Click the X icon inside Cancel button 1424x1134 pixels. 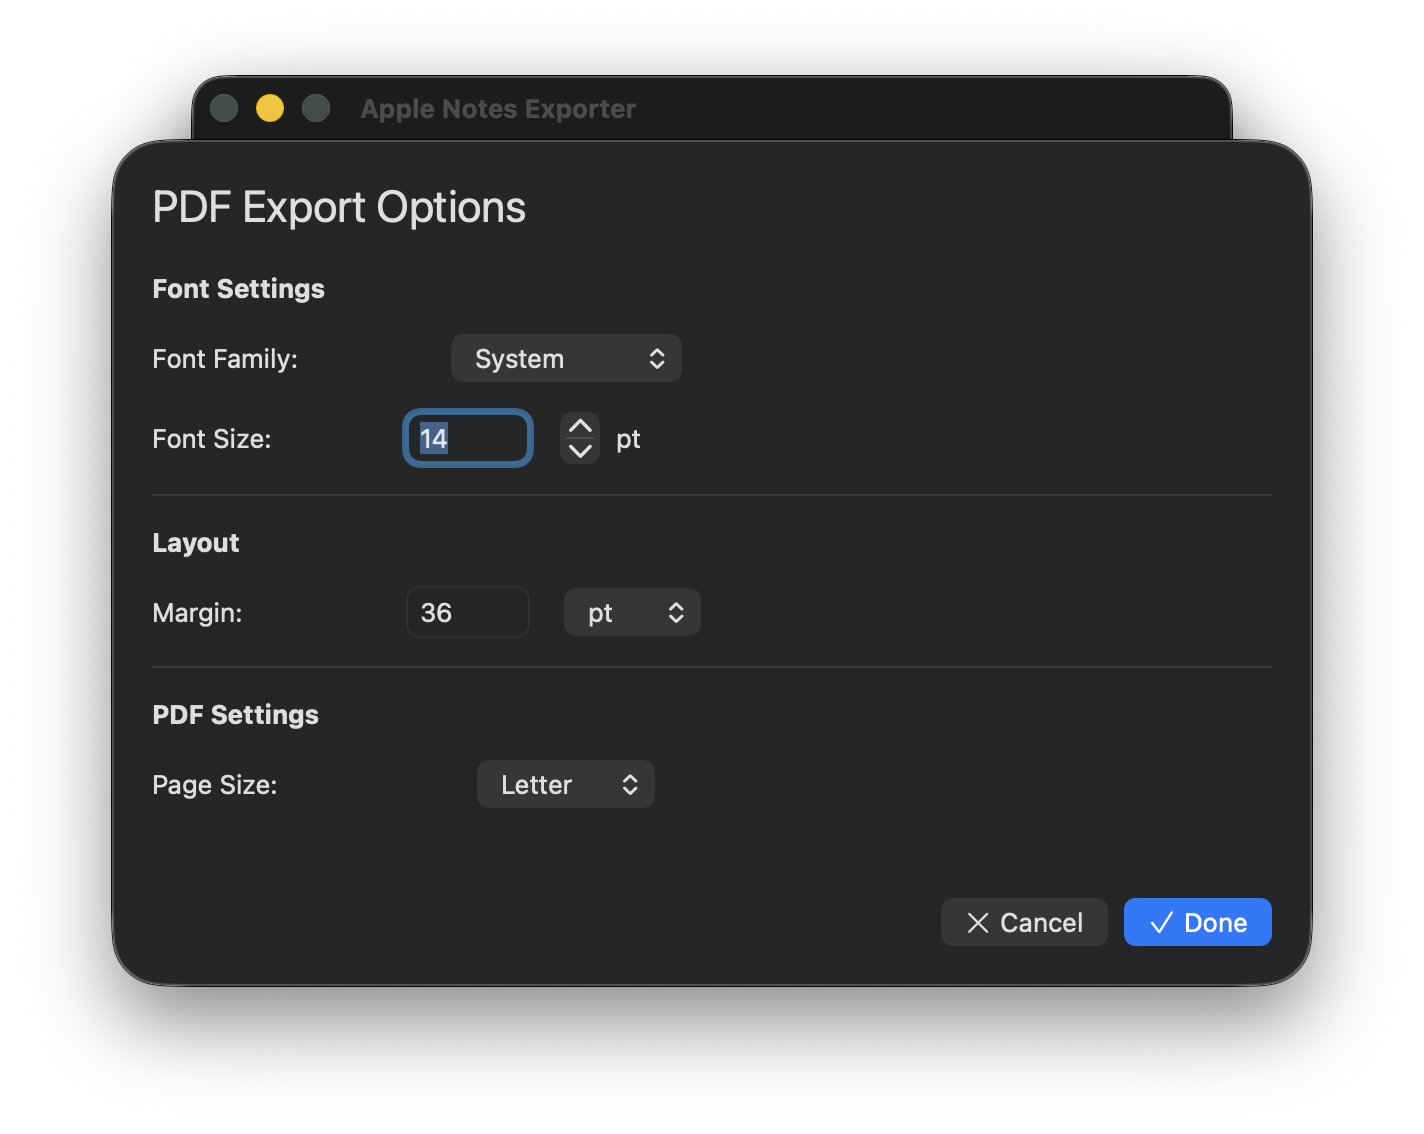978,922
